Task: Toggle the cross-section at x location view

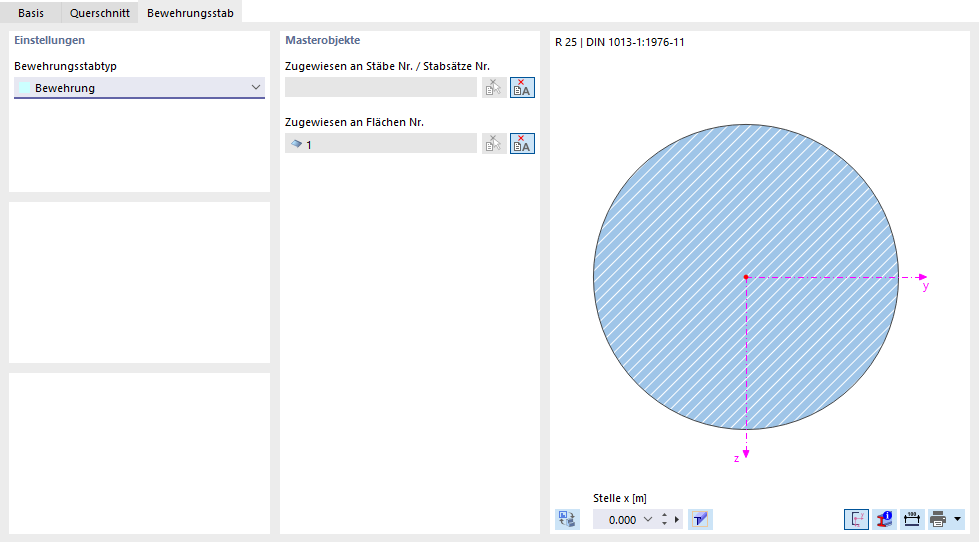Action: (700, 519)
